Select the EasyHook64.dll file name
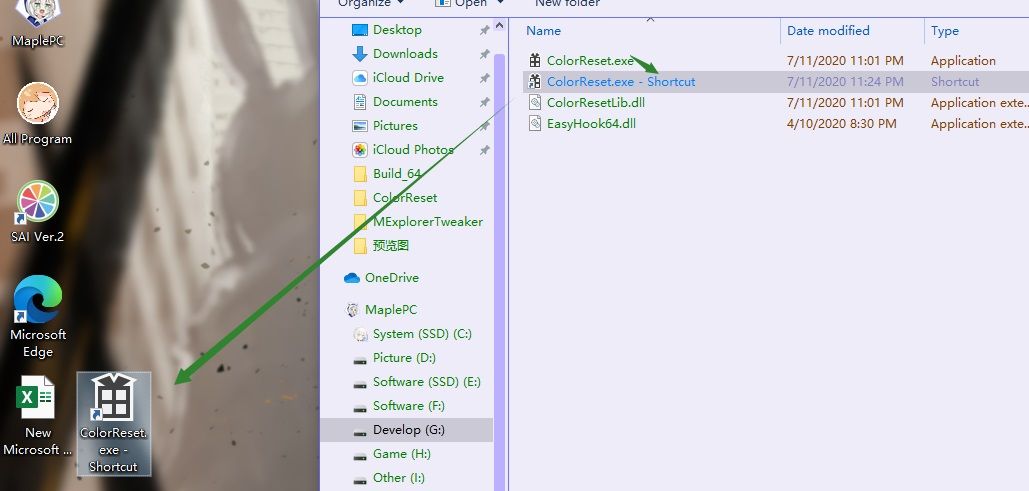1029x491 pixels. (x=591, y=123)
